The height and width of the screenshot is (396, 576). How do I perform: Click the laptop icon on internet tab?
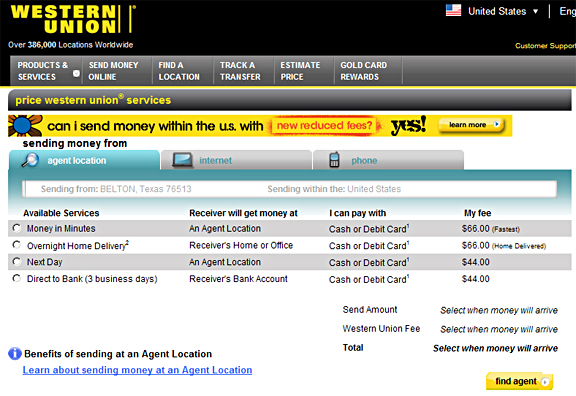pos(183,161)
